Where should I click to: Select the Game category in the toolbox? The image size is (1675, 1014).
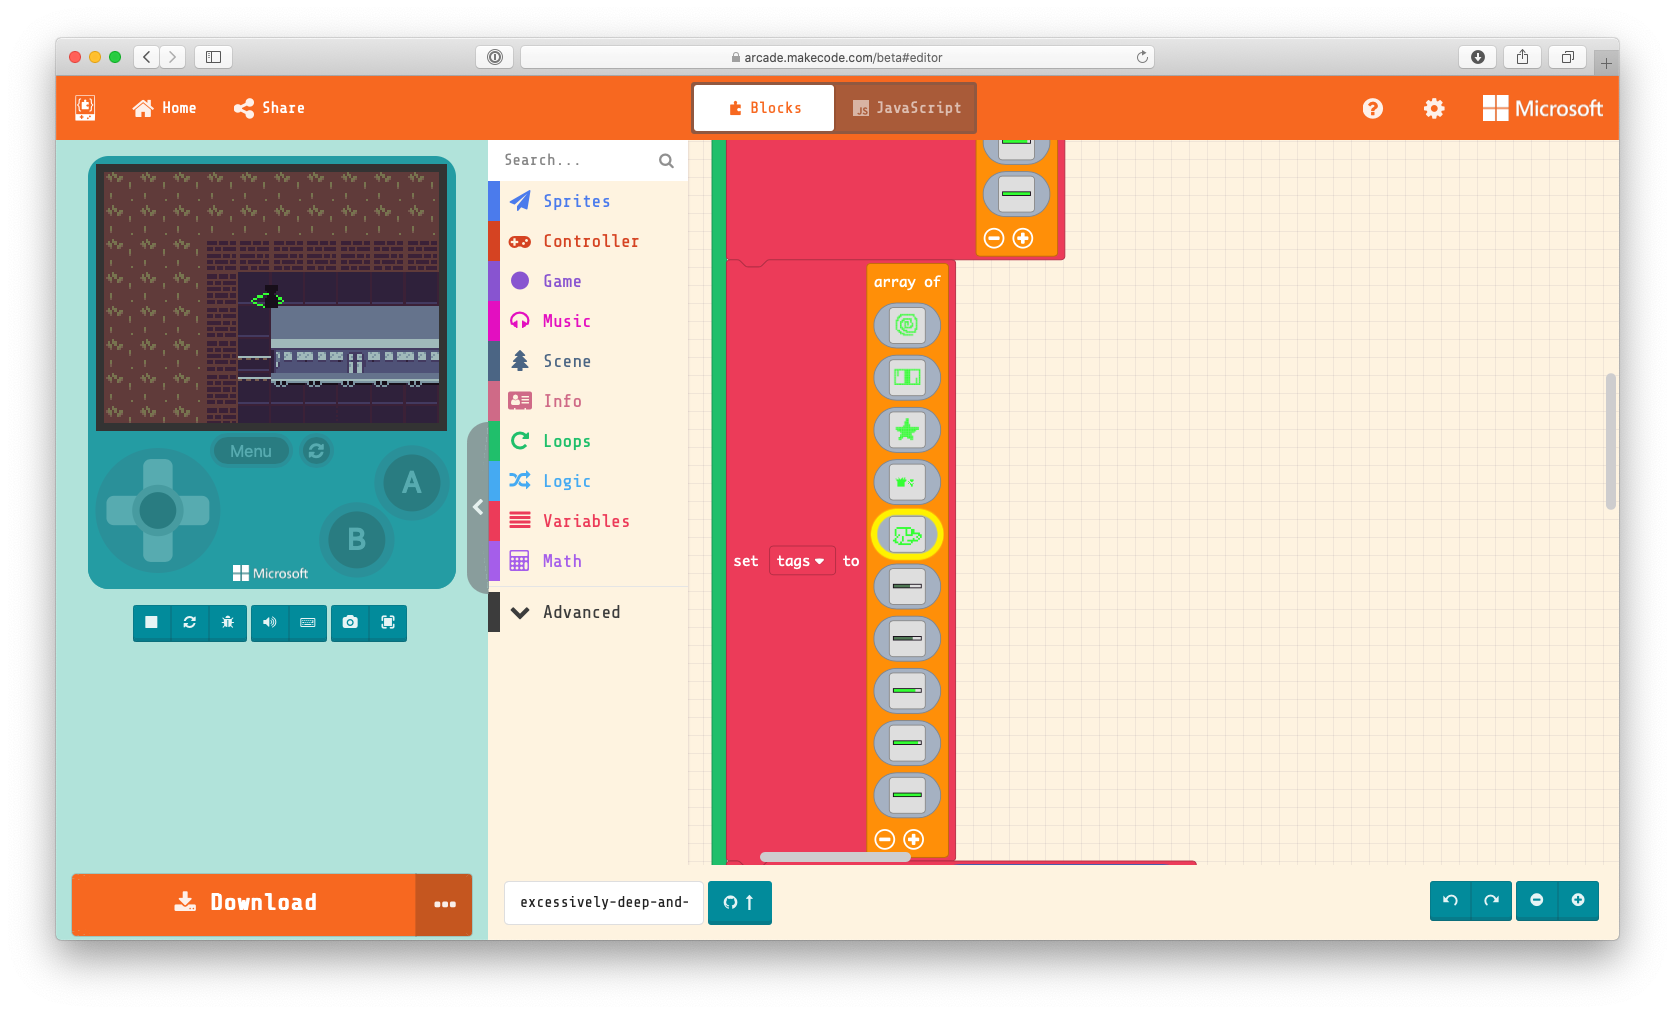pyautogui.click(x=588, y=281)
